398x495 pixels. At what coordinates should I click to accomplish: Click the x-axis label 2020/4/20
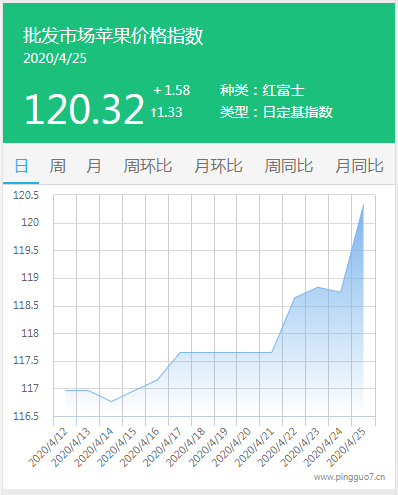click(232, 447)
